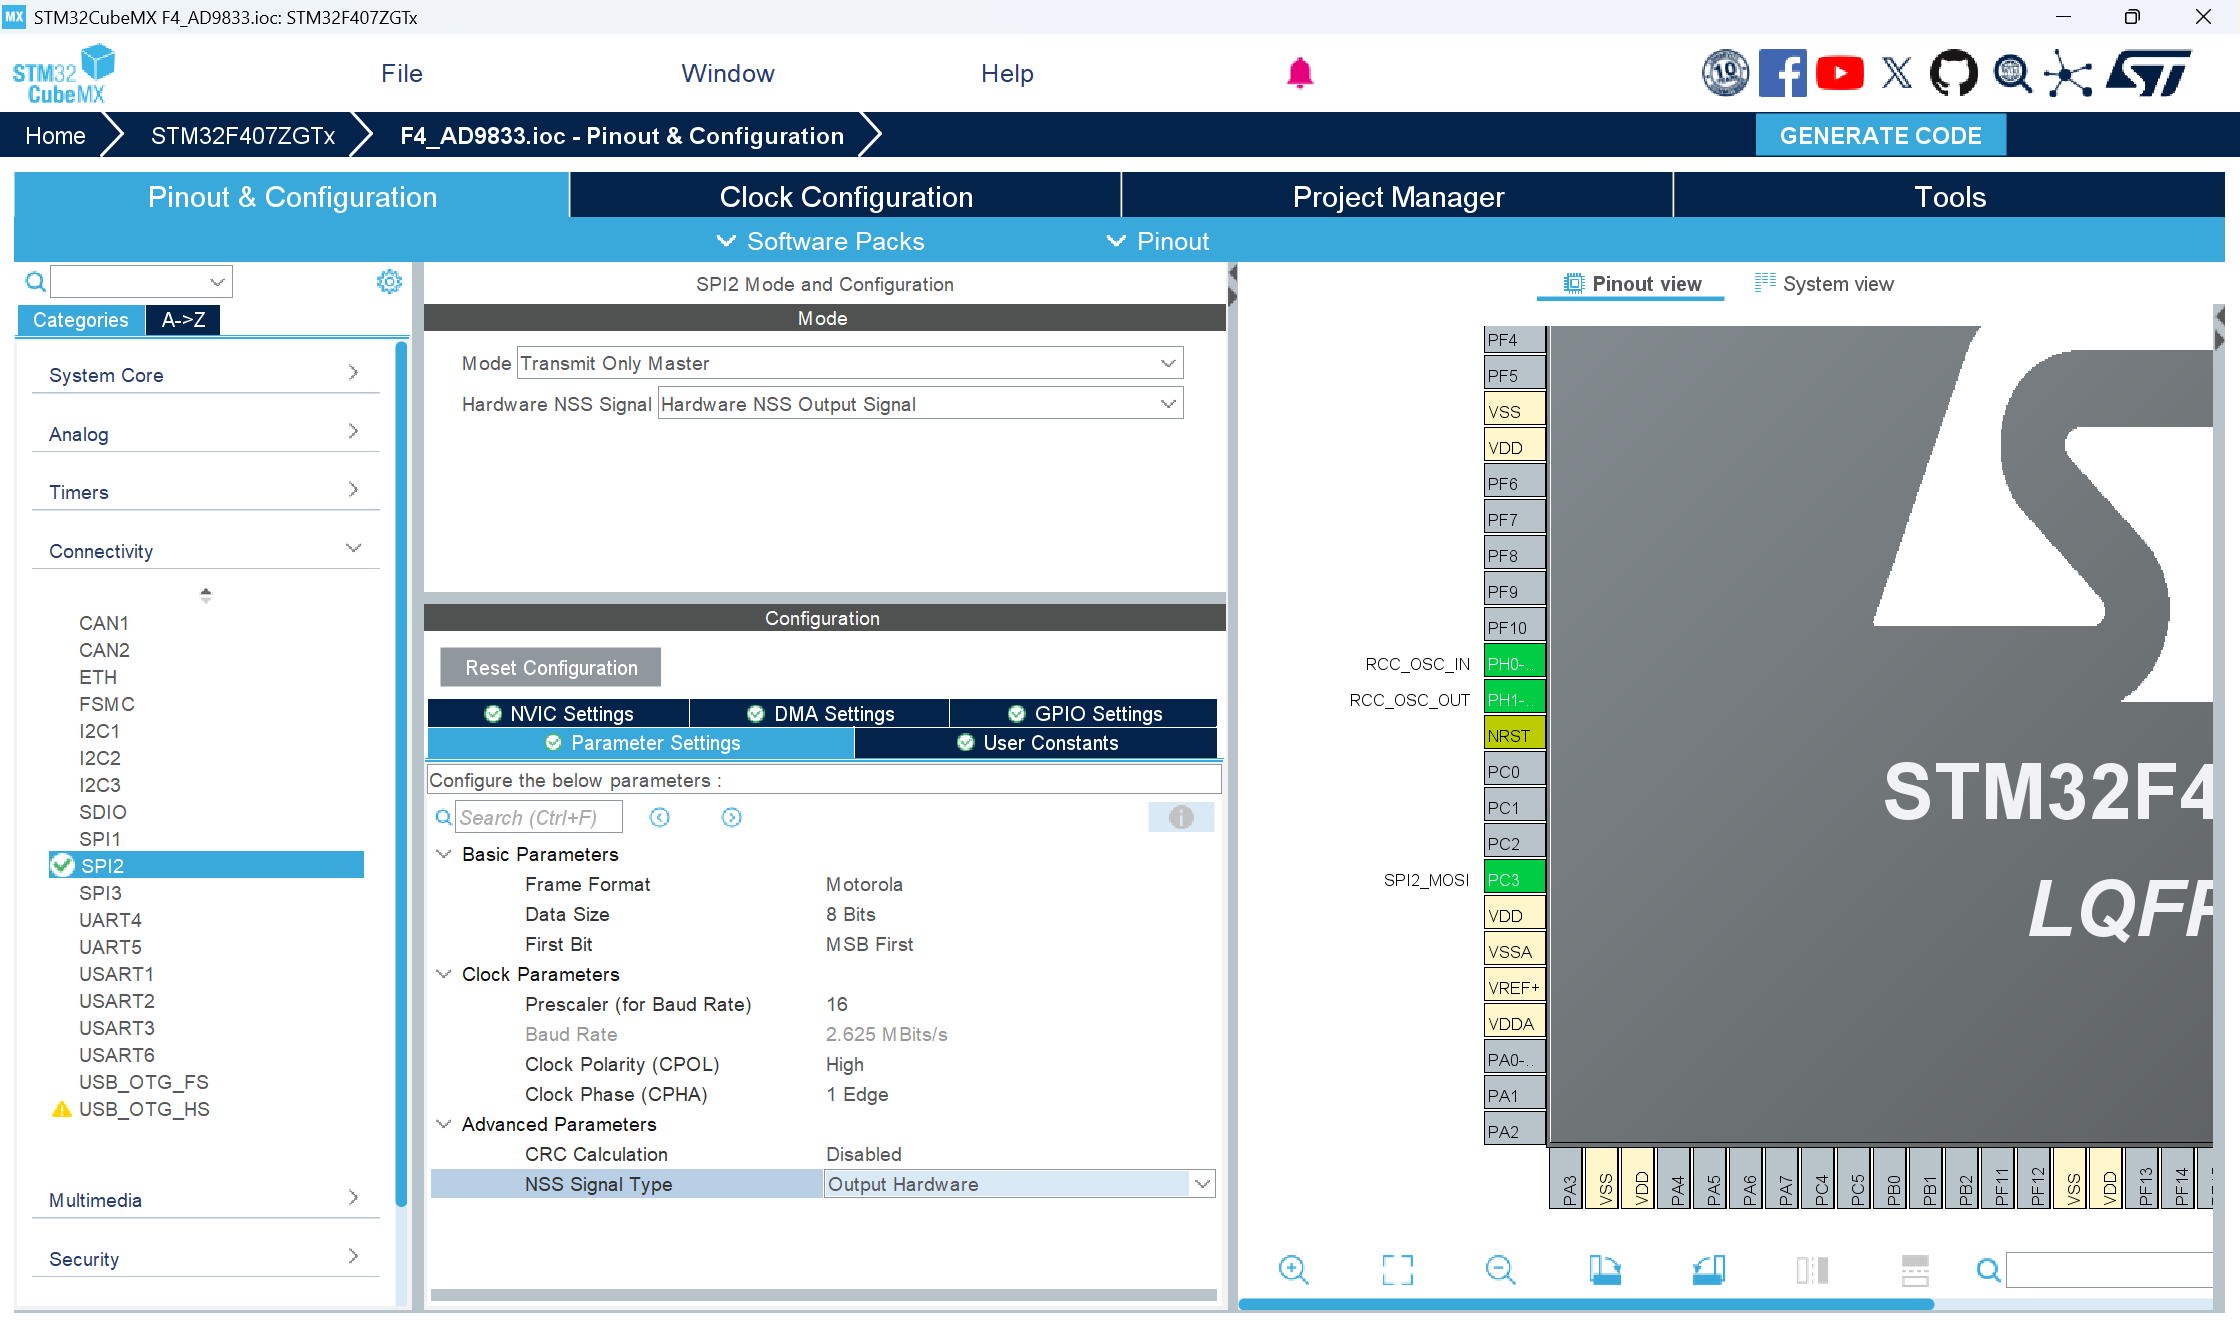Switch peripheral list to A->Z sorting

(183, 320)
